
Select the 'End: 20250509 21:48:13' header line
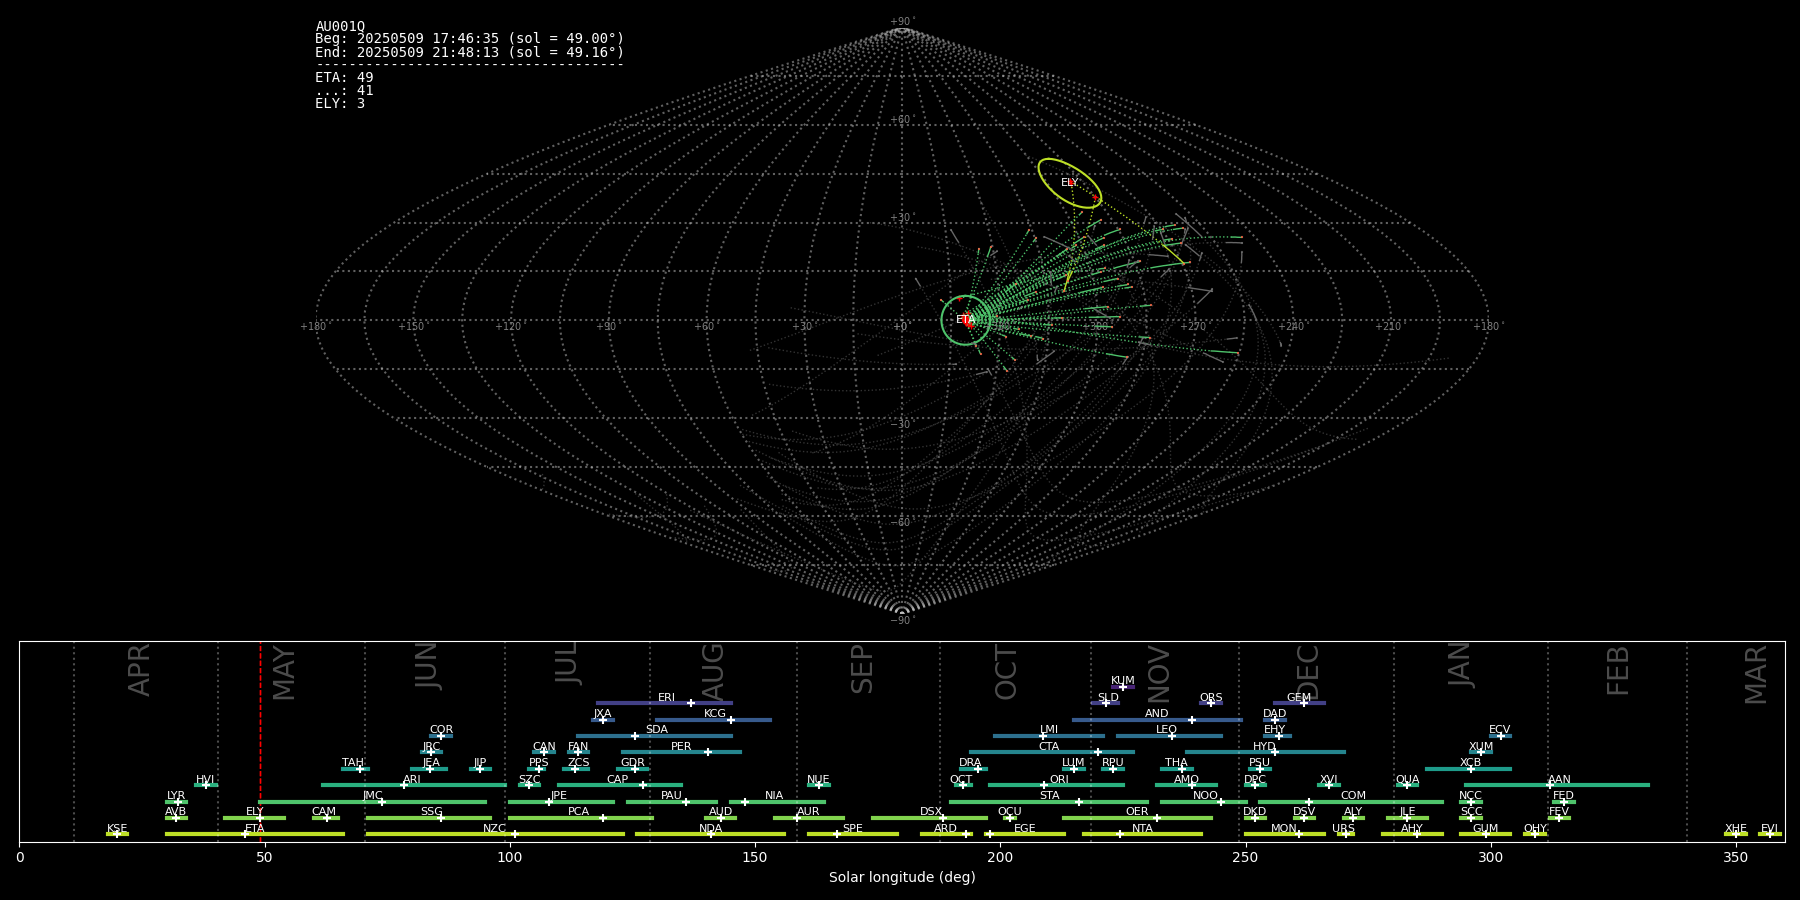(x=469, y=52)
